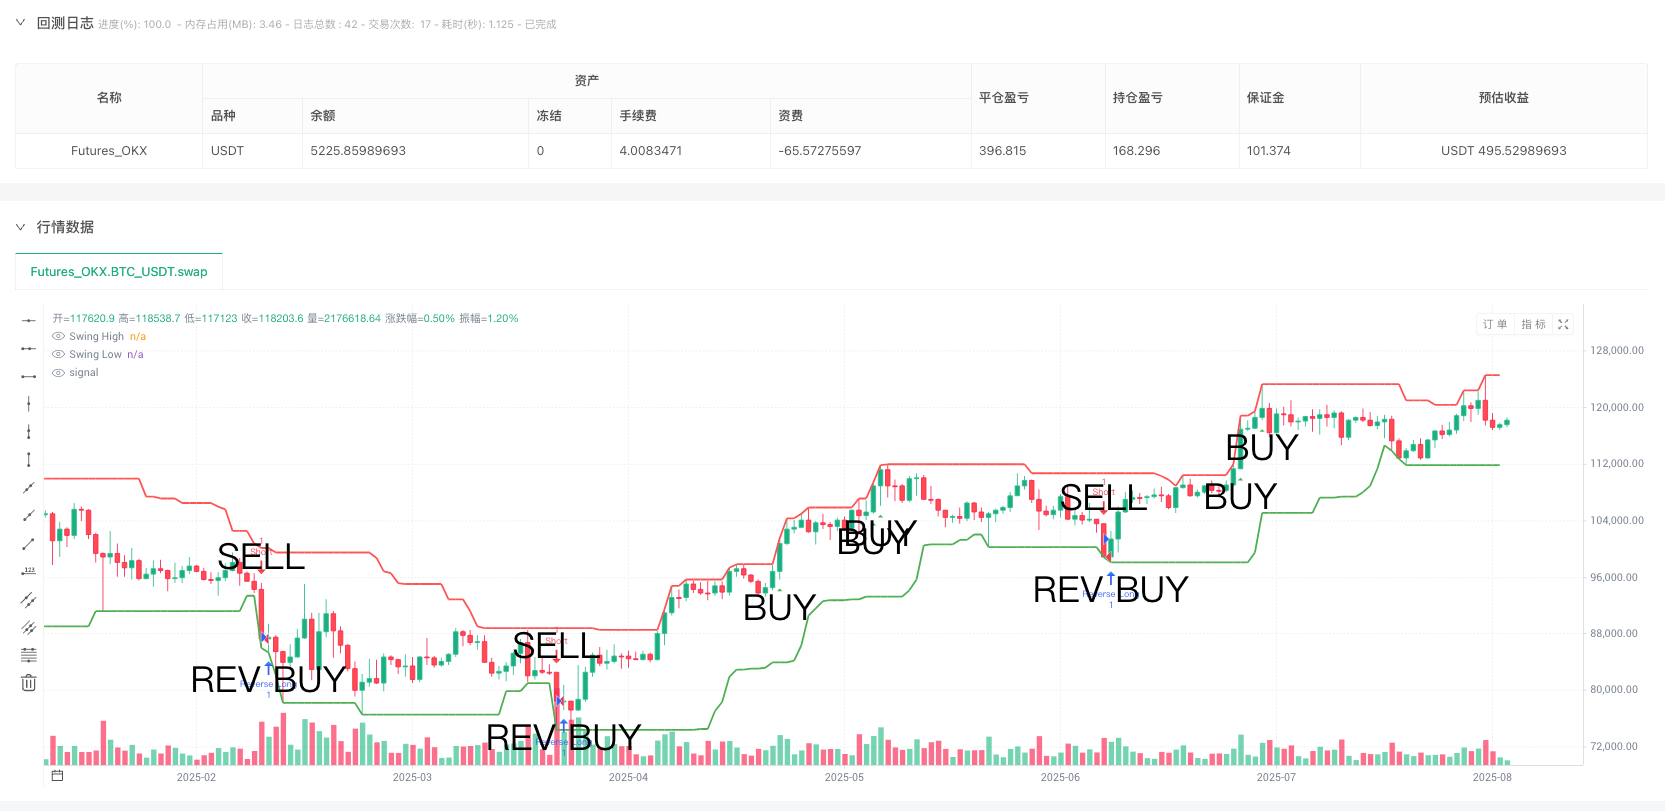Viewport: 1665px width, 811px height.
Task: Switch to the Futures_OKX.BTC_USDT.swap tab
Action: coord(119,271)
